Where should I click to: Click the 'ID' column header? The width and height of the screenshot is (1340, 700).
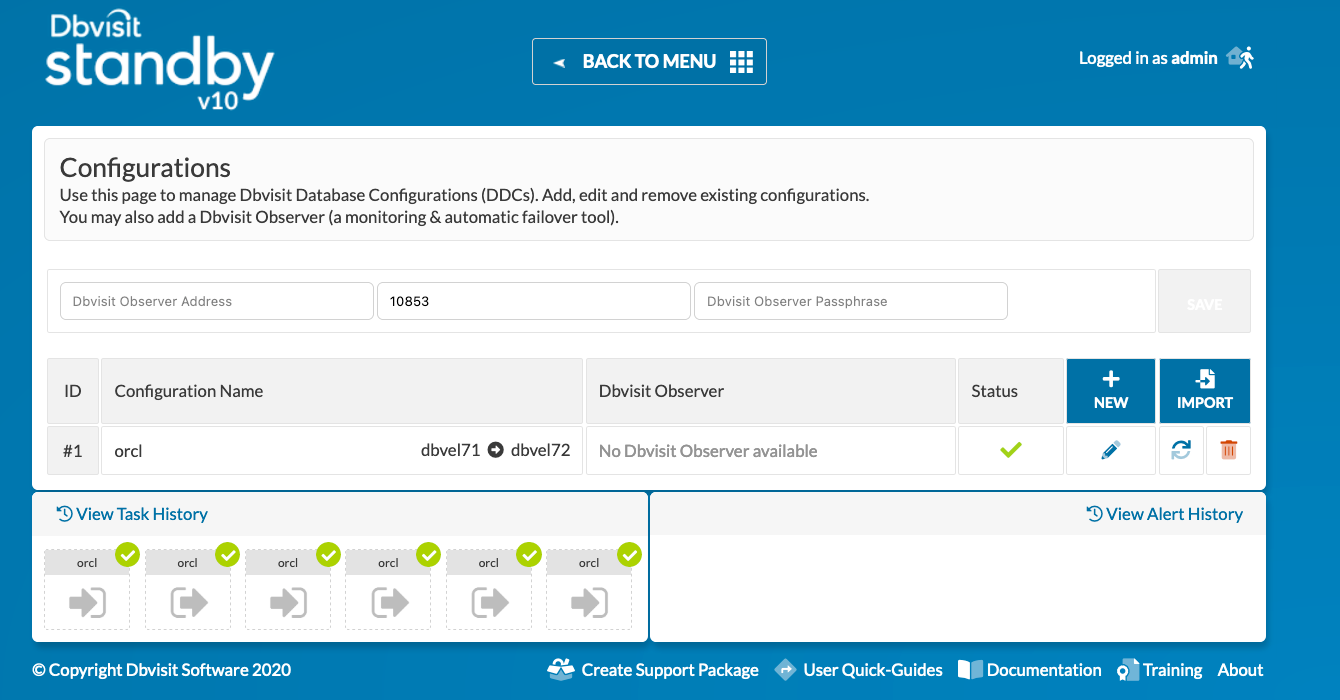click(x=73, y=391)
